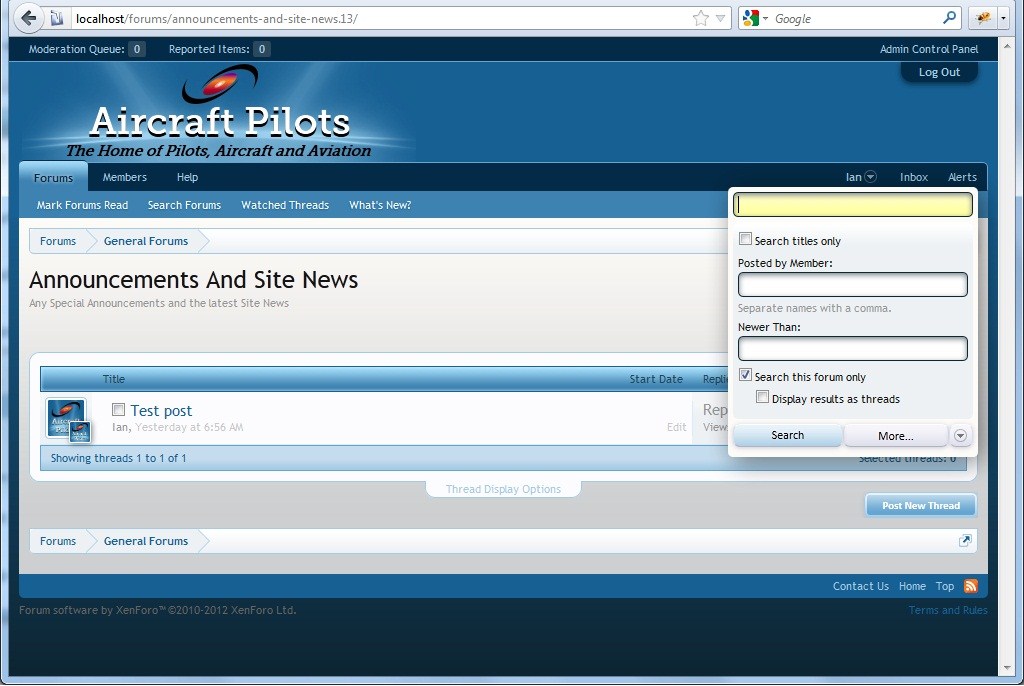Go to Forums in bottom breadcrumb

(x=57, y=541)
